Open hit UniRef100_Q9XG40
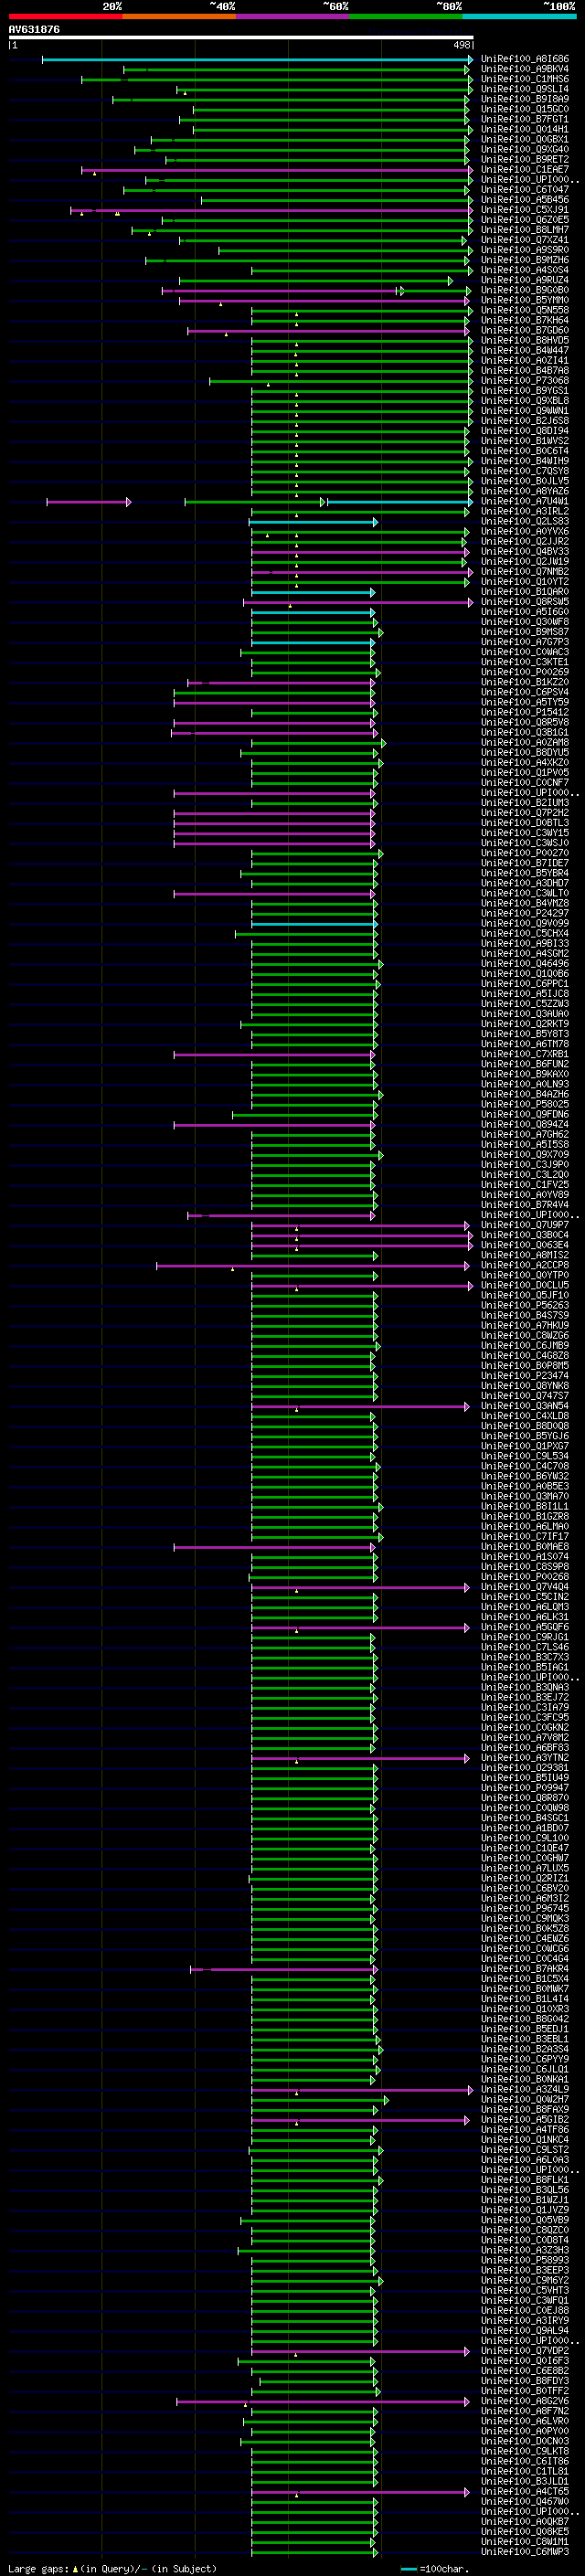585x2576 pixels. click(x=525, y=149)
